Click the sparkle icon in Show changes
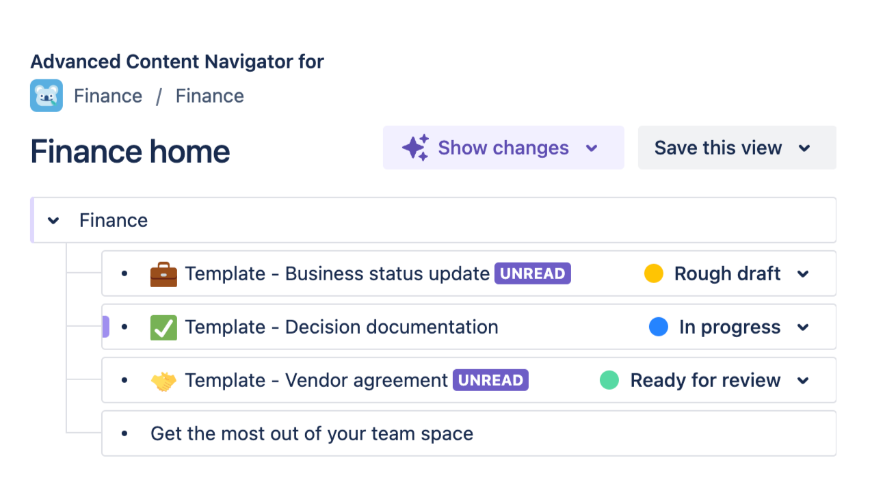870x495 pixels. point(415,148)
